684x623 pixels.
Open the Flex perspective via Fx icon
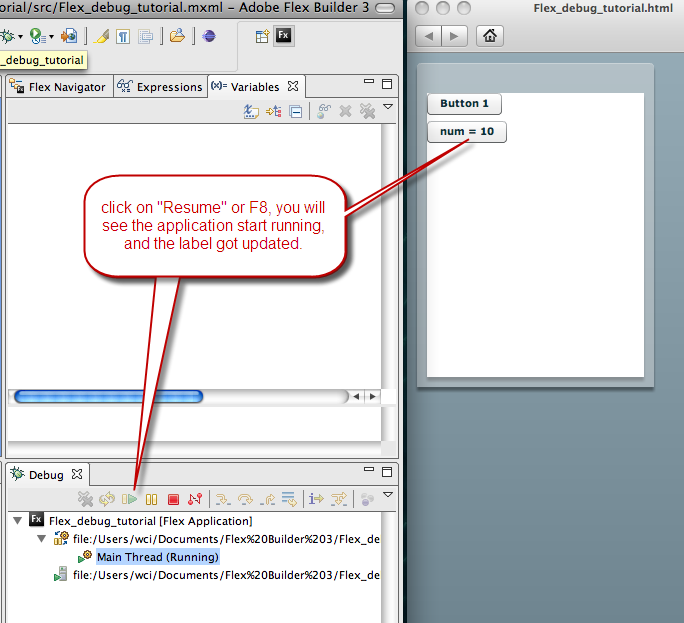[x=284, y=36]
